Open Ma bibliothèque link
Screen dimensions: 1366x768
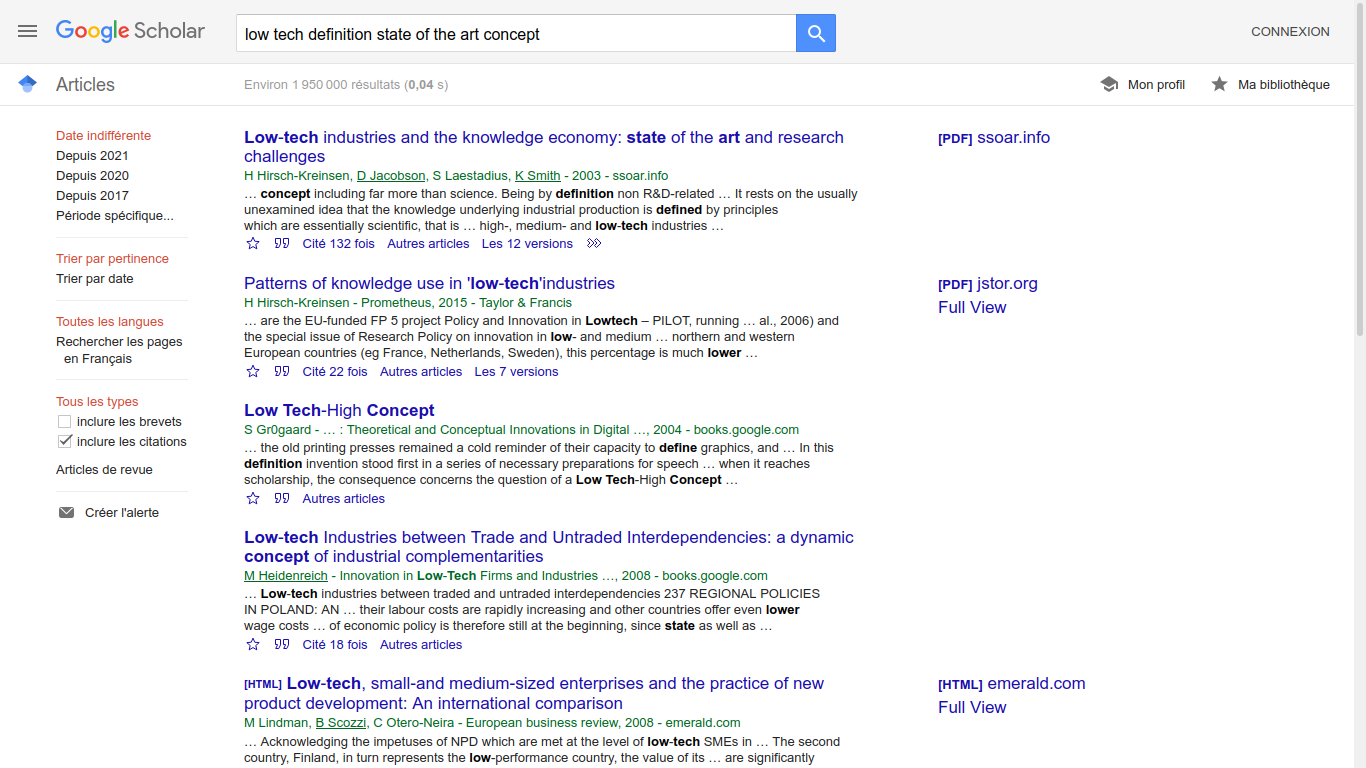(1284, 84)
